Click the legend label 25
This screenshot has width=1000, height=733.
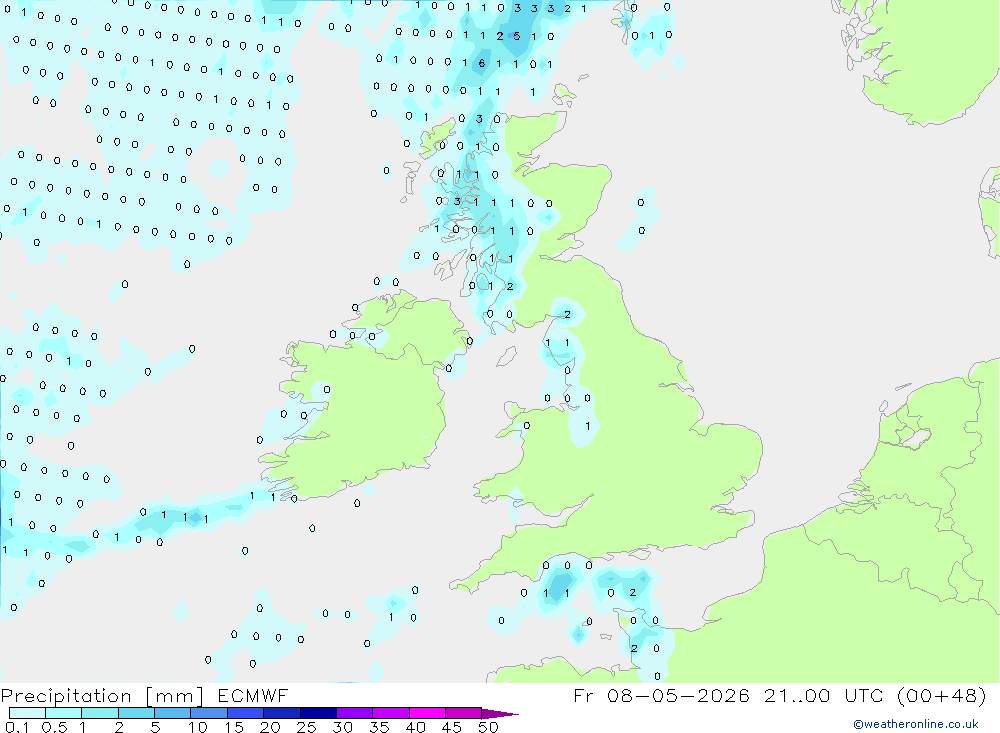tap(306, 727)
